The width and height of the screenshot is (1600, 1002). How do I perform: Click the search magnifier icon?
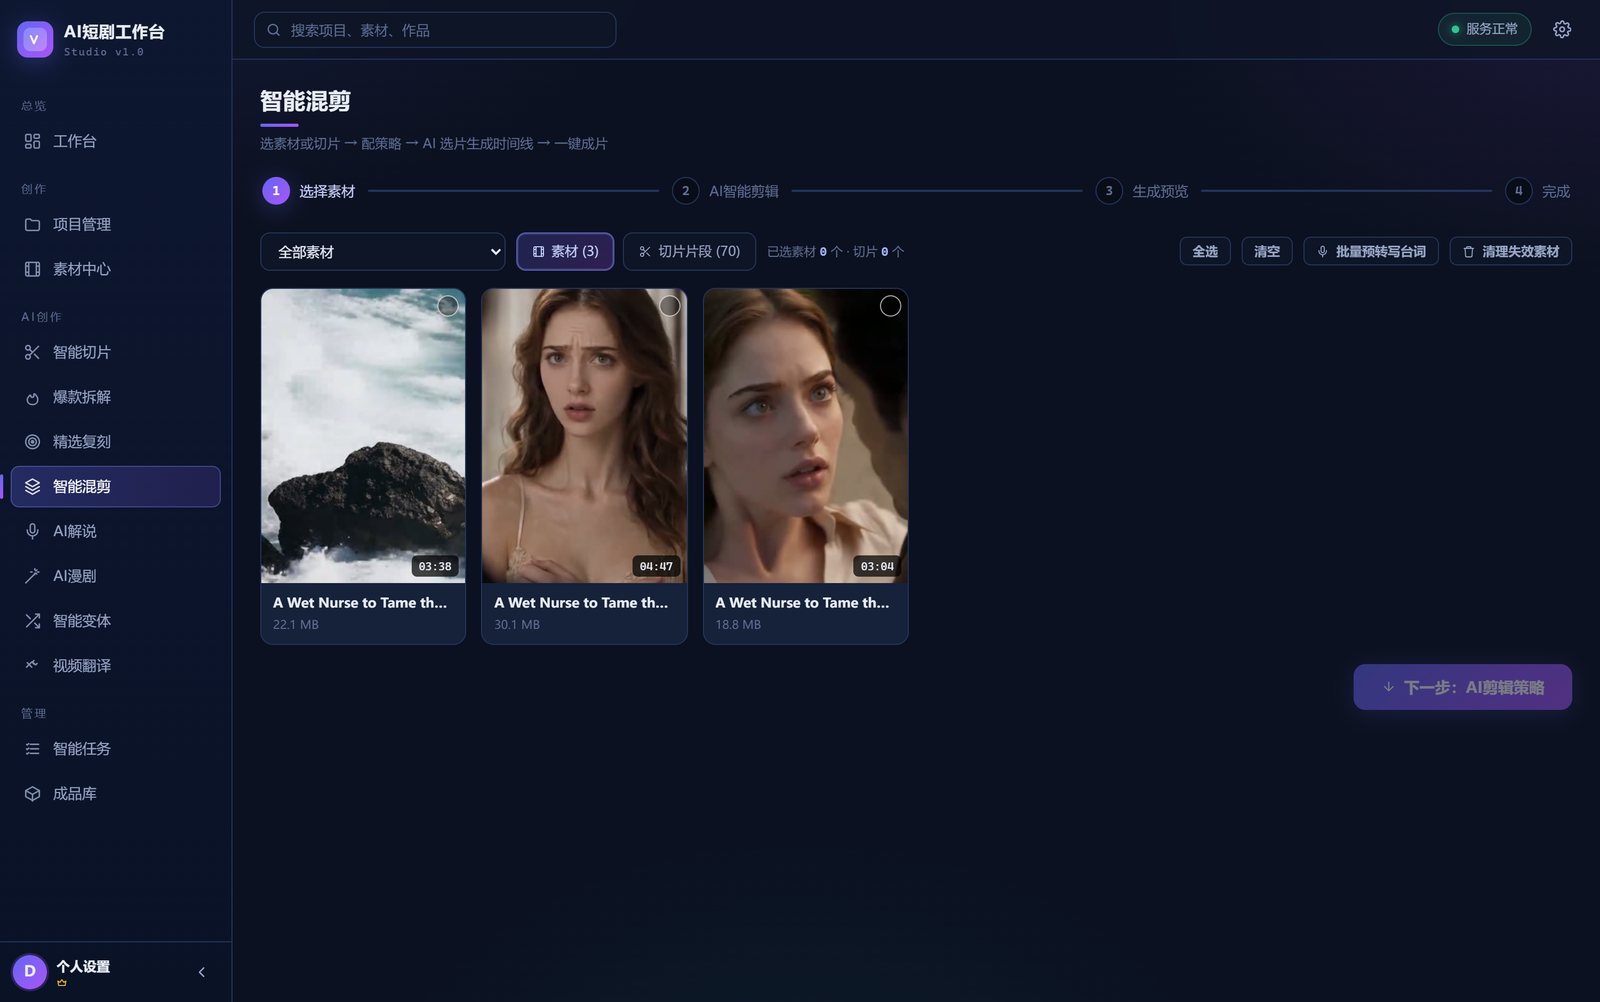[273, 30]
